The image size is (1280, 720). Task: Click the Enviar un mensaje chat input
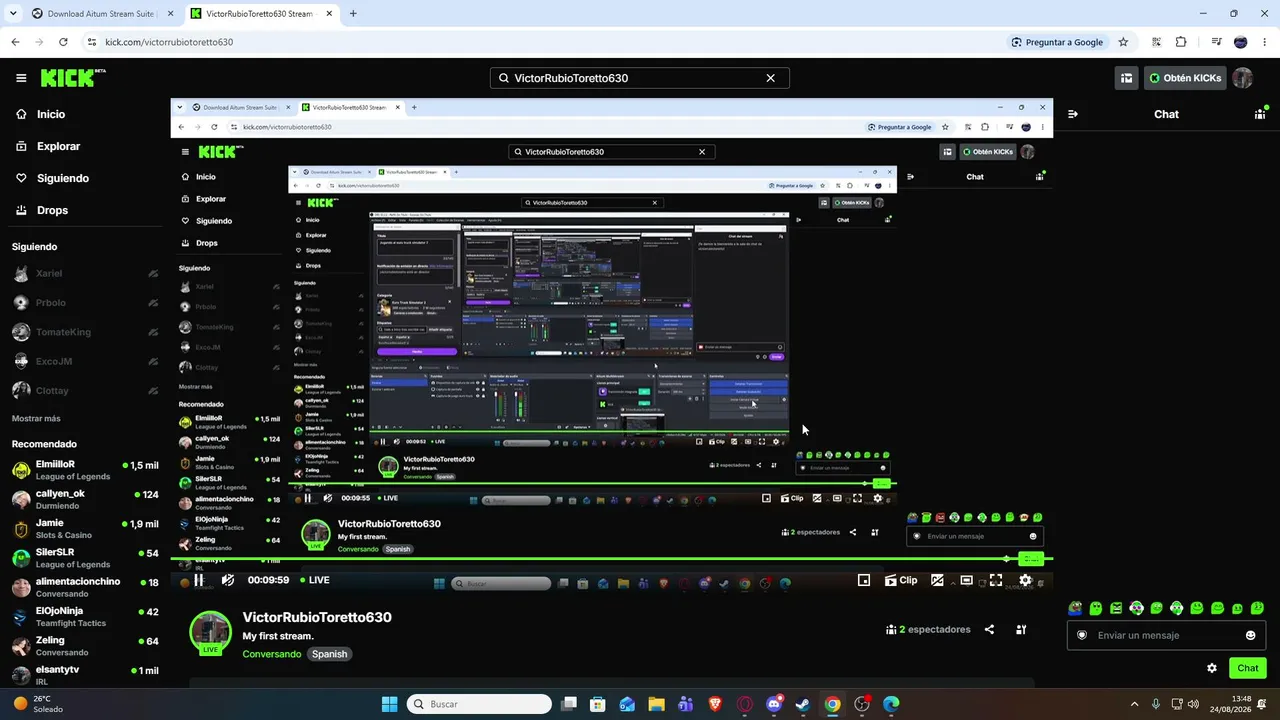tap(1166, 635)
